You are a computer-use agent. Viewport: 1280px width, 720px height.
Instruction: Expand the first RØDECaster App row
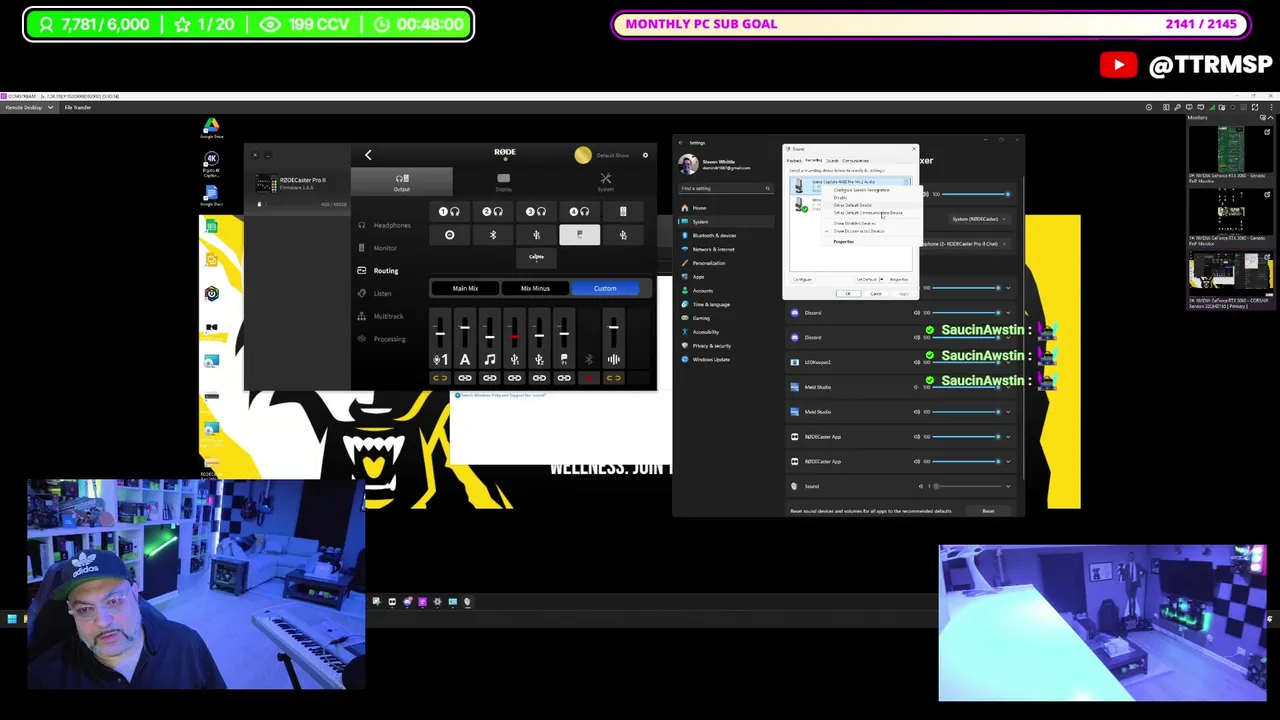click(x=1008, y=437)
